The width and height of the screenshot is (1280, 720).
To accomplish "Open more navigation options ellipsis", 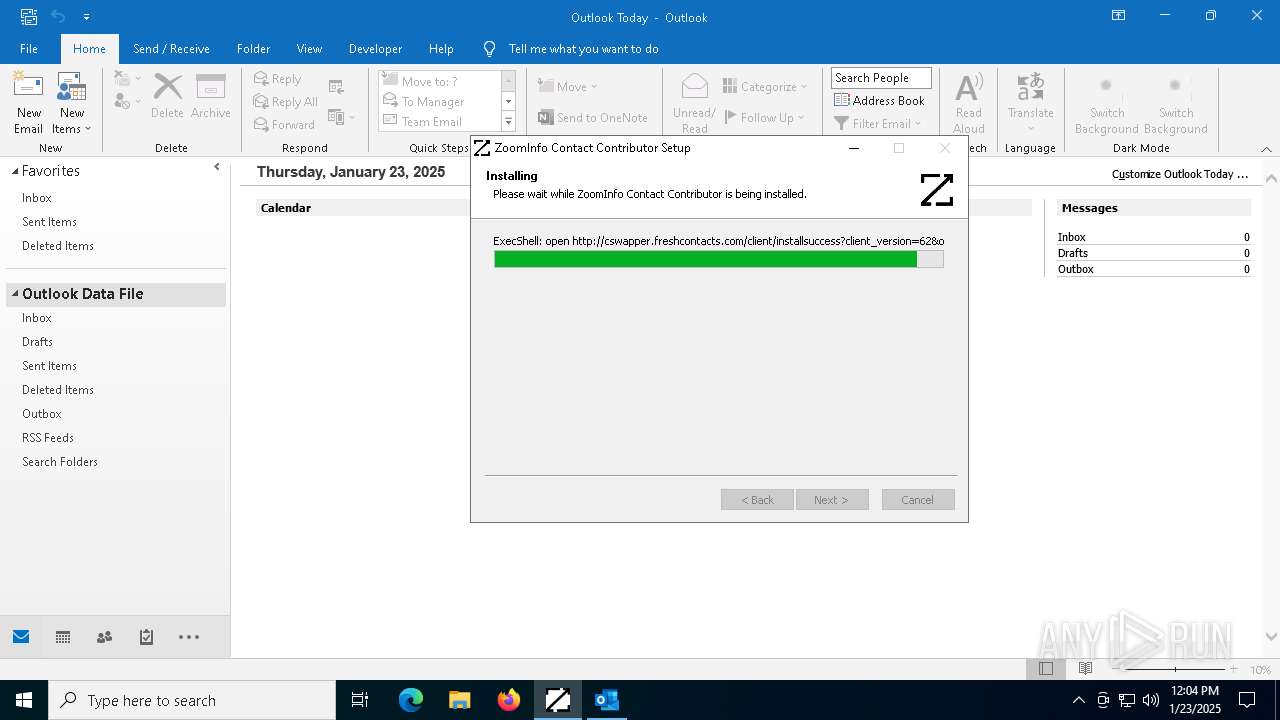I will 189,637.
